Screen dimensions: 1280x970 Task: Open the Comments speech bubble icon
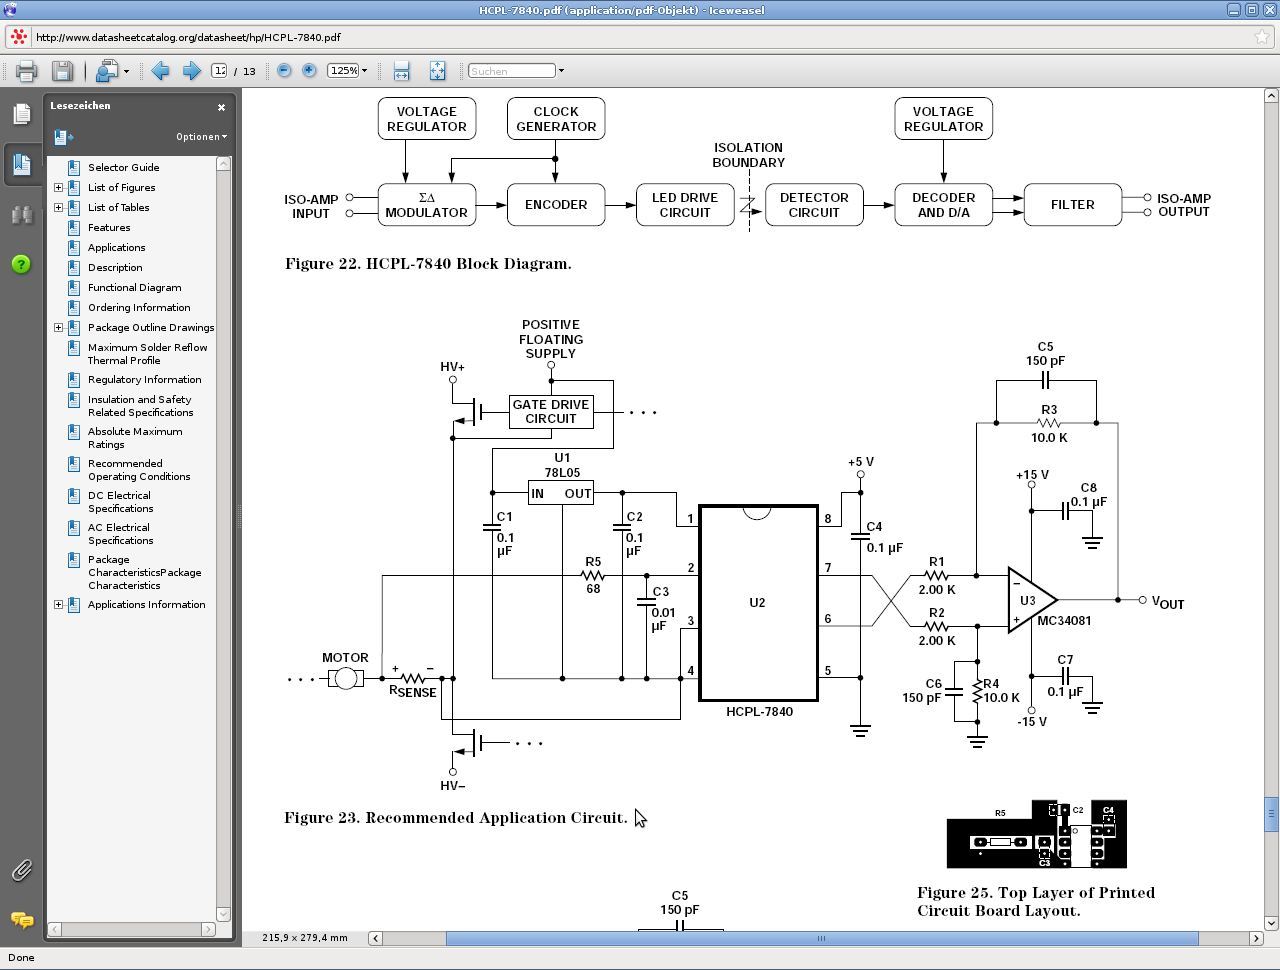(x=22, y=920)
